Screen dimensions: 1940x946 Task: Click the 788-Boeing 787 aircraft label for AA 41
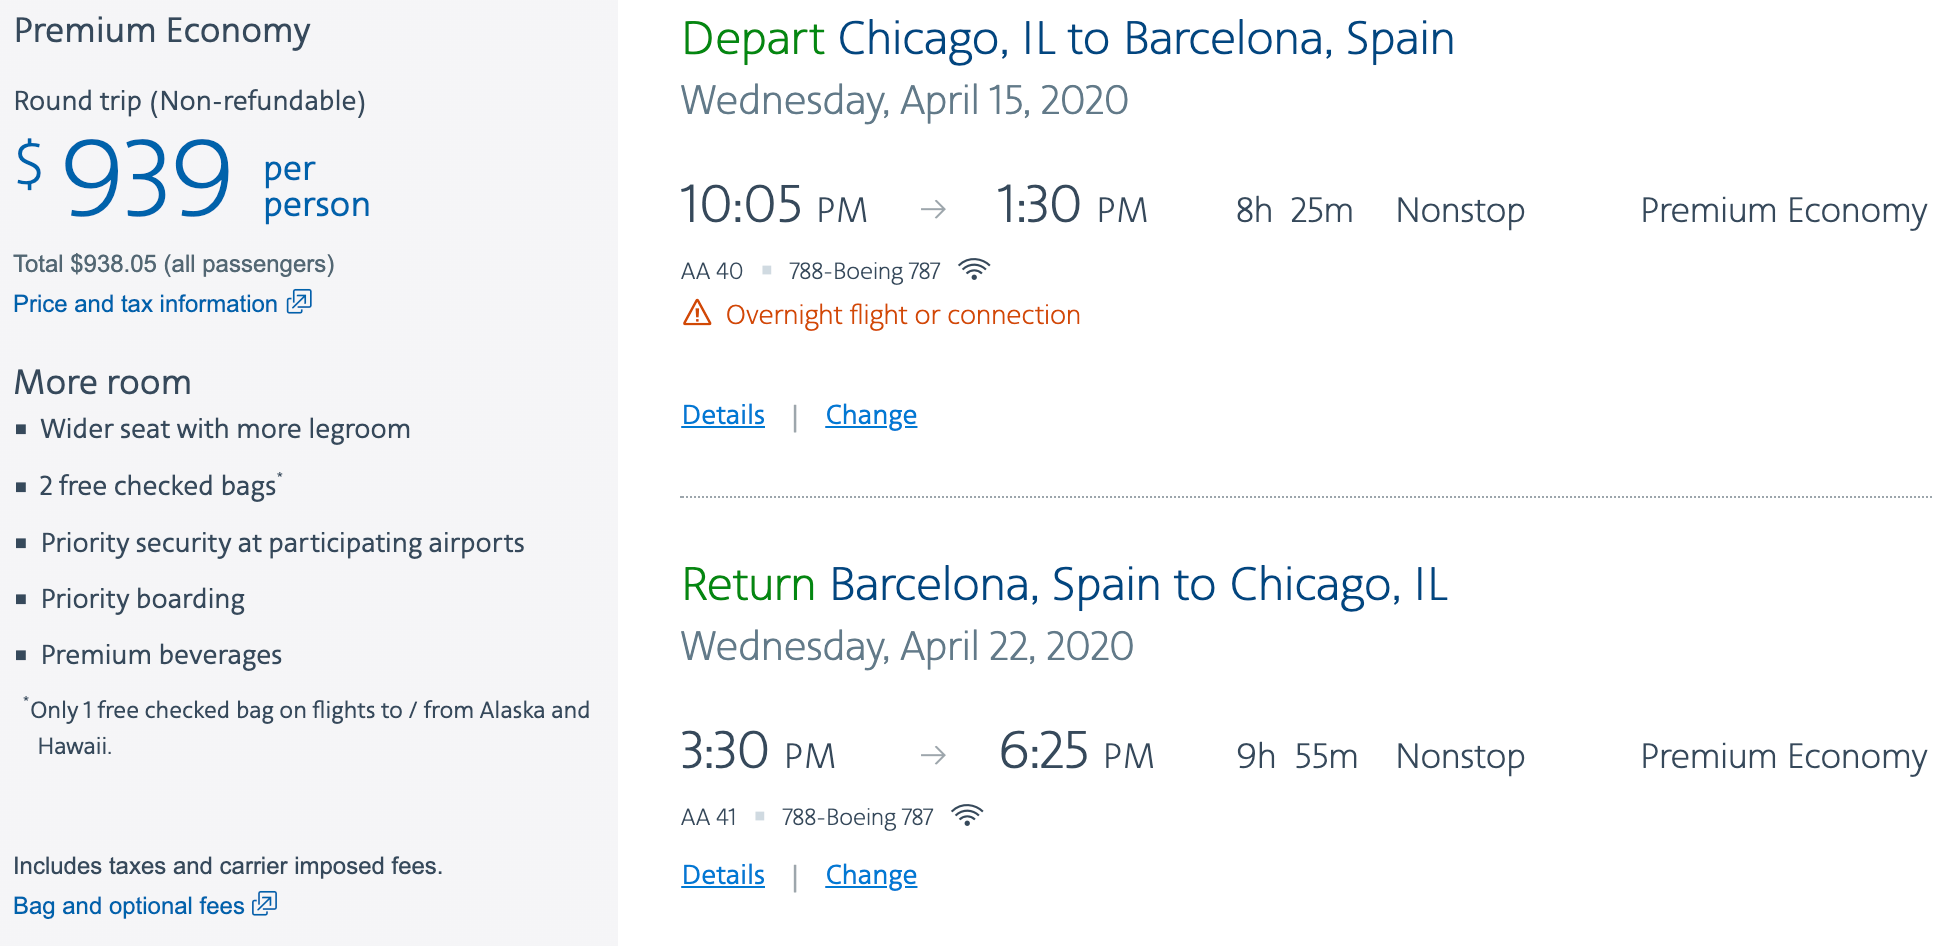[857, 817]
